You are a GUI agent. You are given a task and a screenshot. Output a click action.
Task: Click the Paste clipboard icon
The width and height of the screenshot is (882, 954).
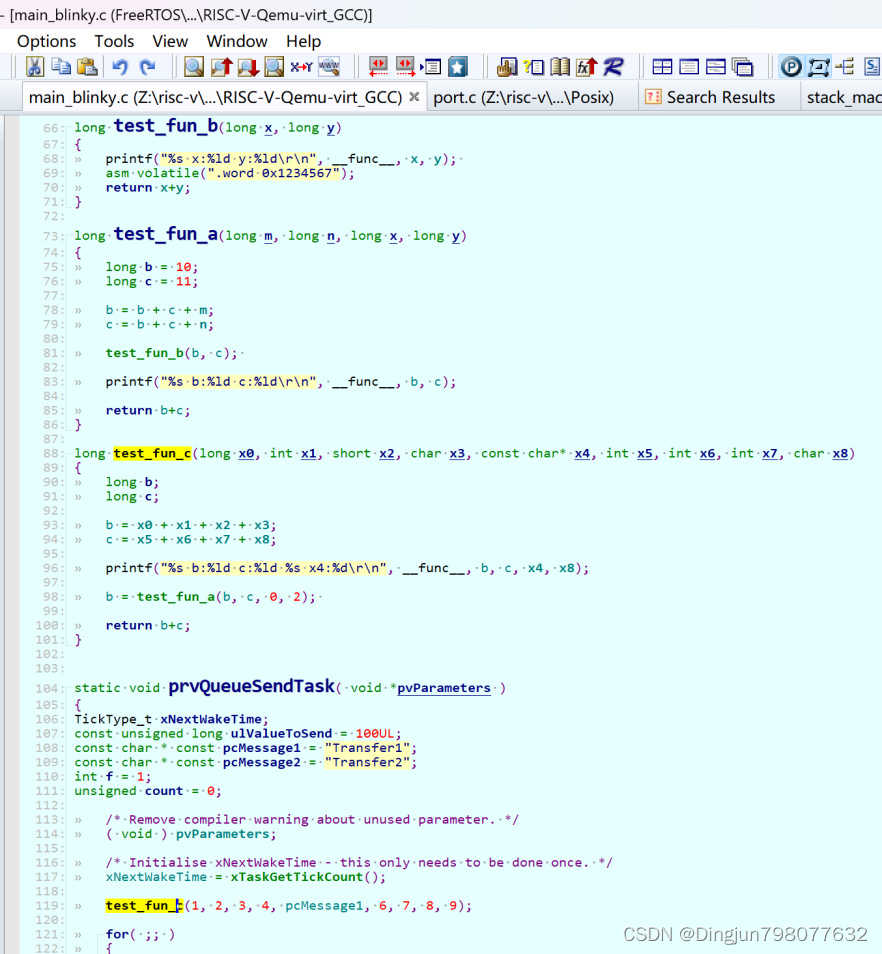pos(88,66)
